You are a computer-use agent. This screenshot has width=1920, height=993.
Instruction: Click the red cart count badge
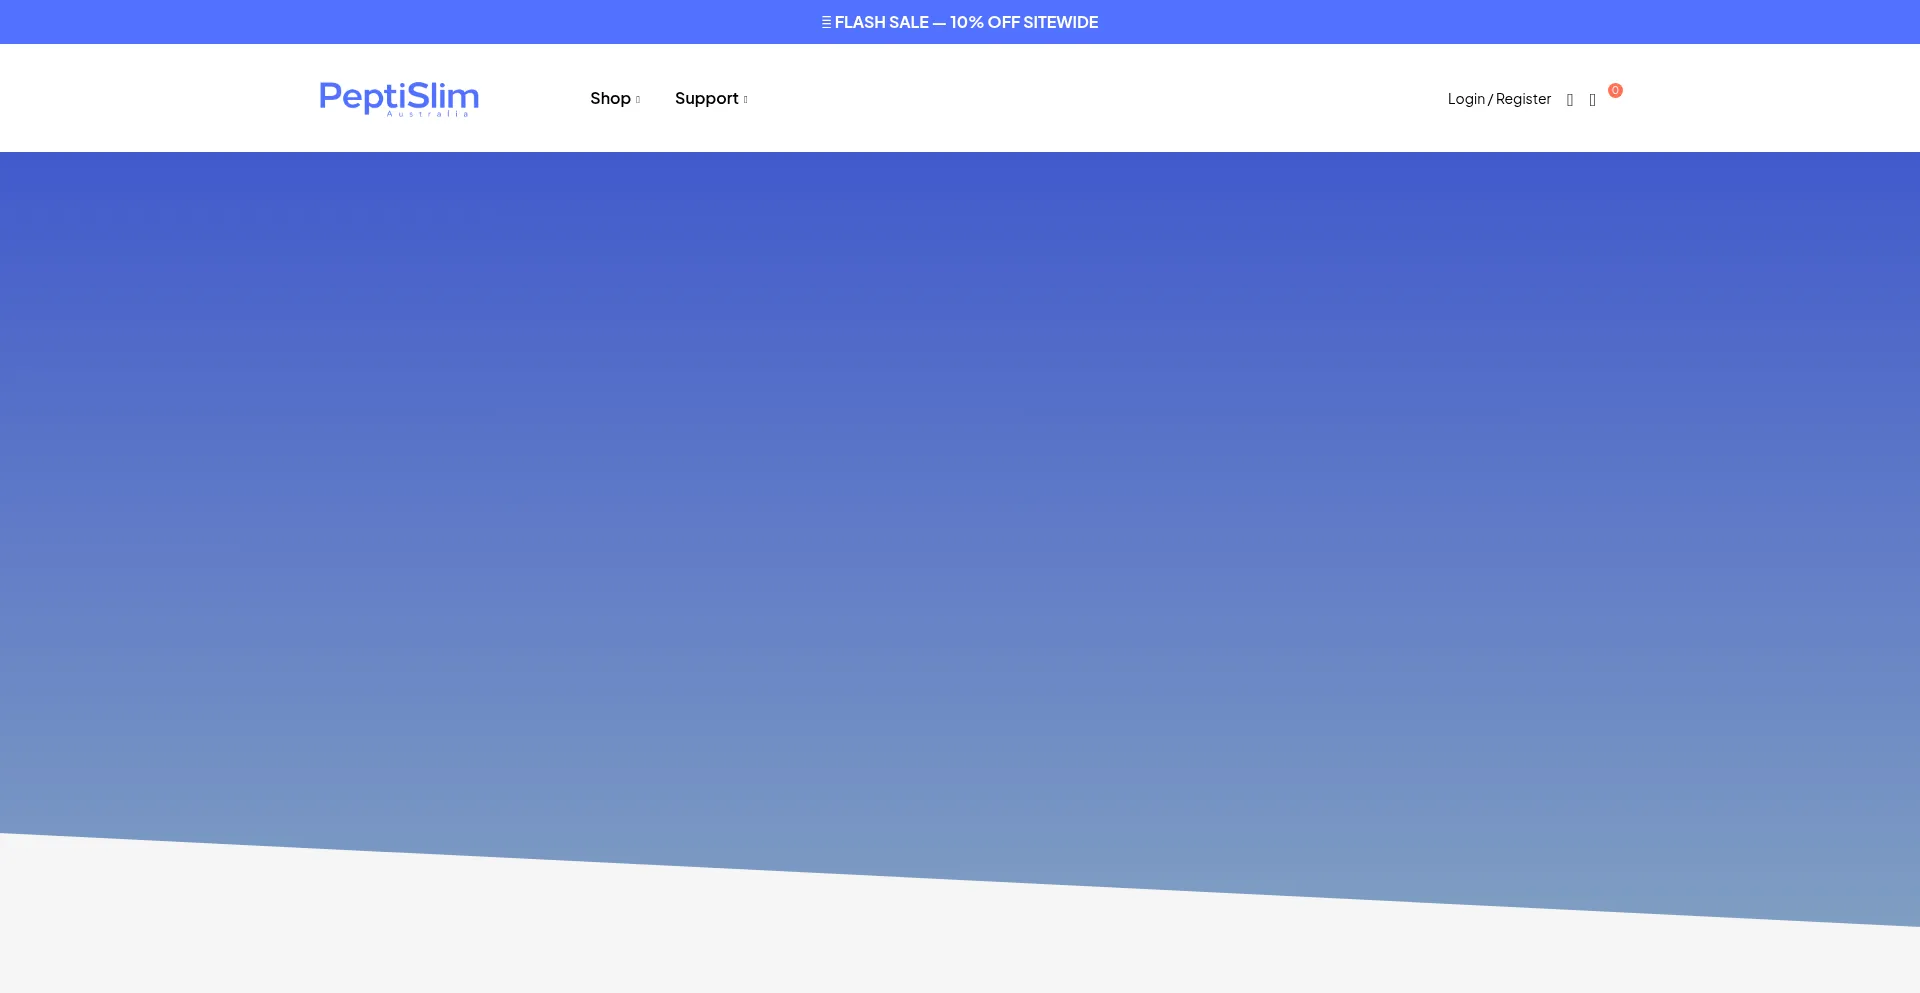tap(1615, 90)
